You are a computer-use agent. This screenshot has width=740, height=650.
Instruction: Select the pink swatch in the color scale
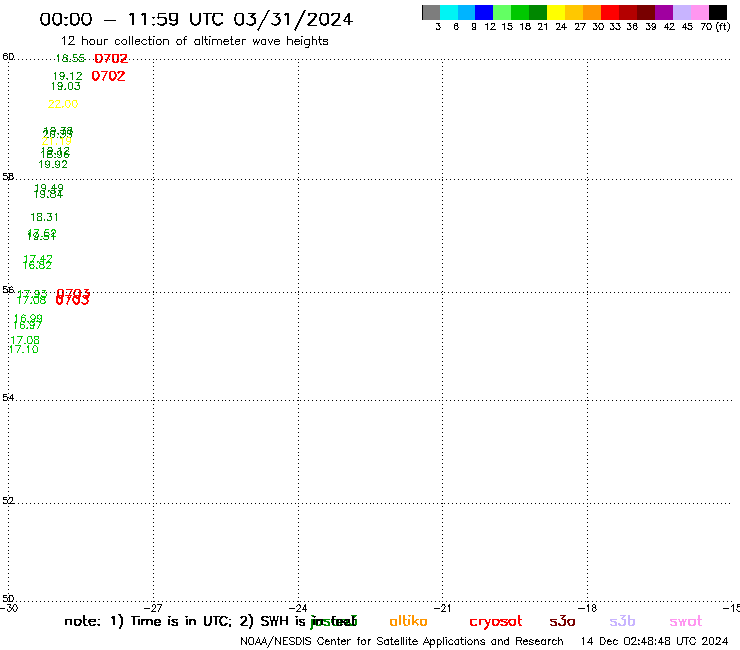point(700,12)
